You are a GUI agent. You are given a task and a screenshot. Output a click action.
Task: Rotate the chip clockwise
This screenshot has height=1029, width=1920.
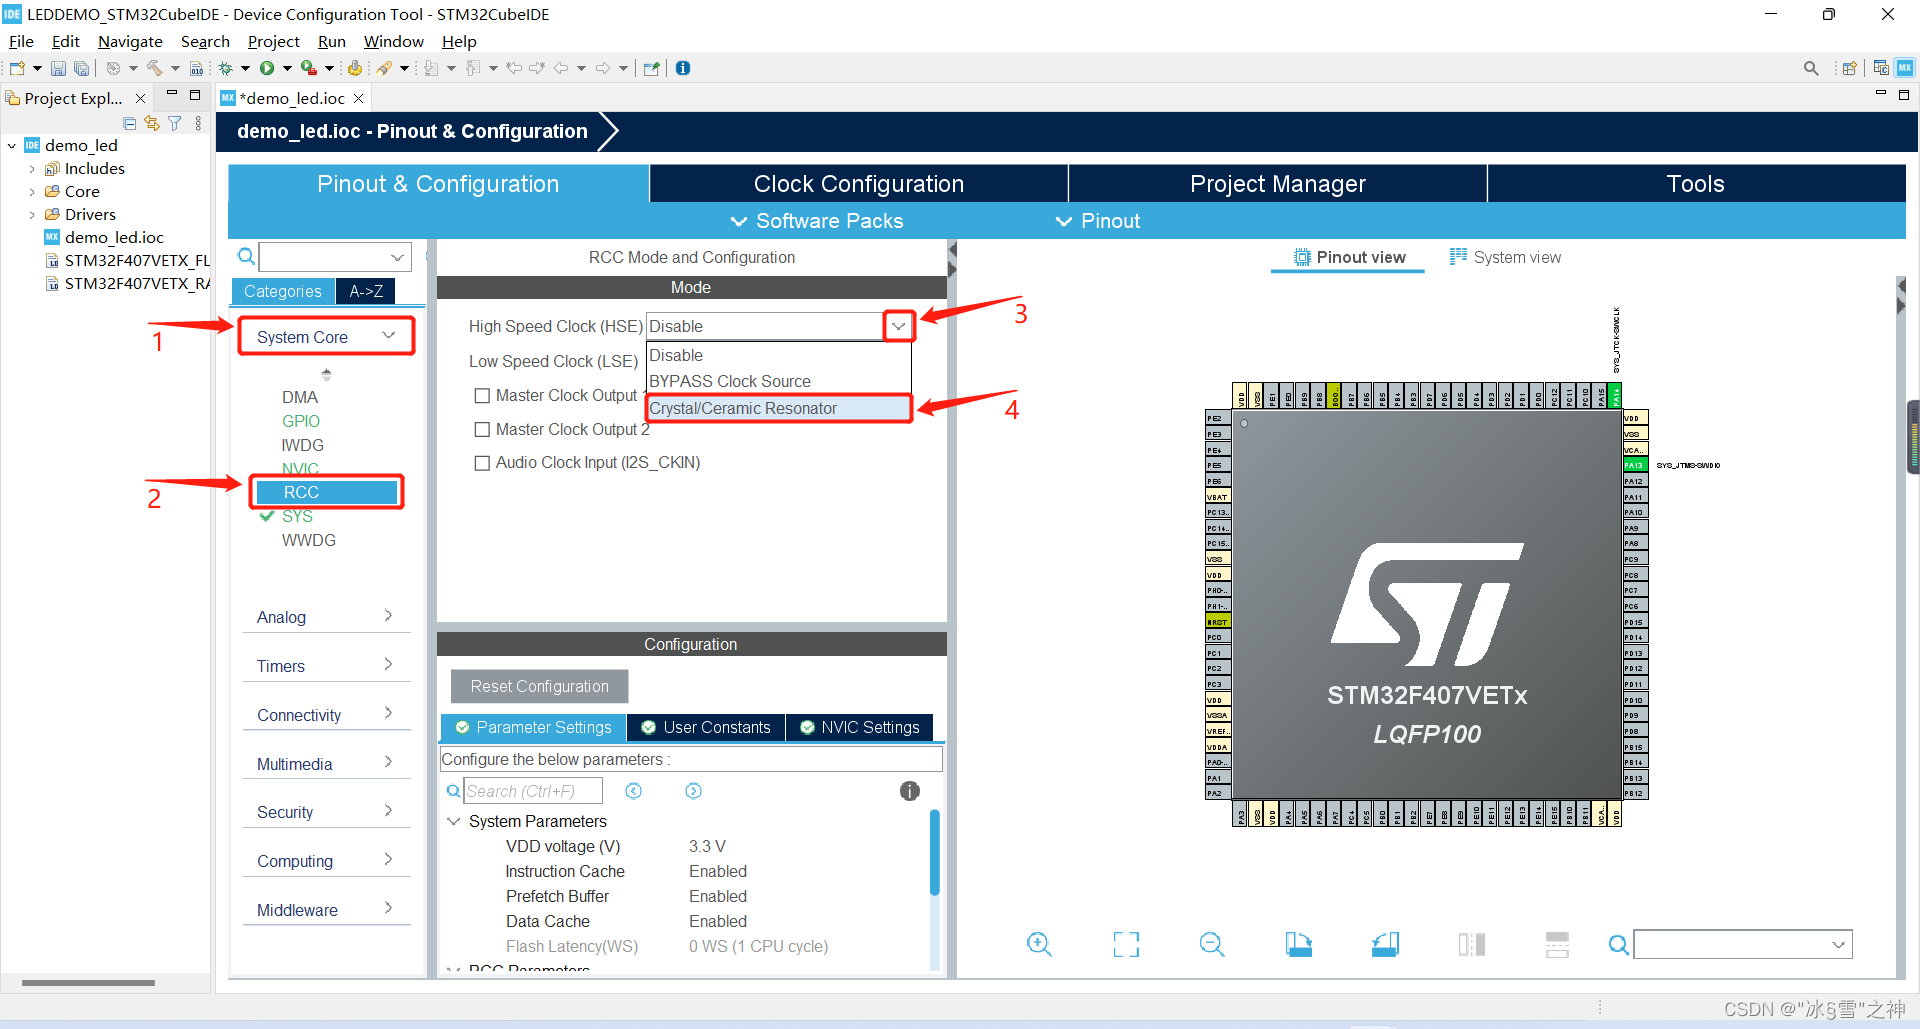[x=1298, y=944]
